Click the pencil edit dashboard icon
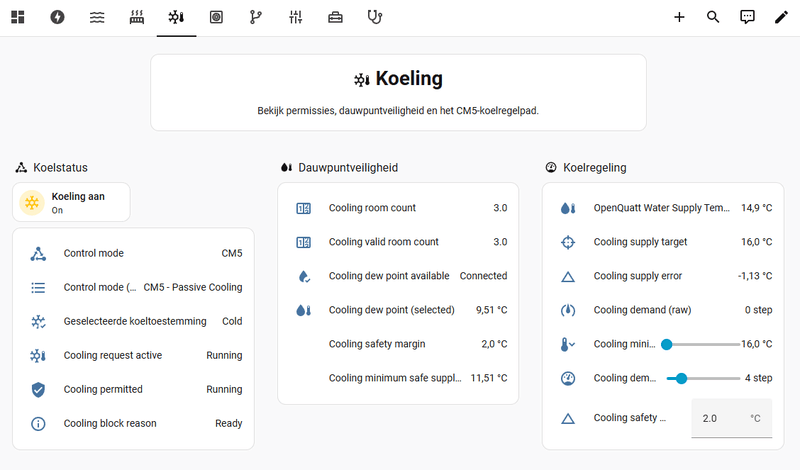 coord(782,17)
